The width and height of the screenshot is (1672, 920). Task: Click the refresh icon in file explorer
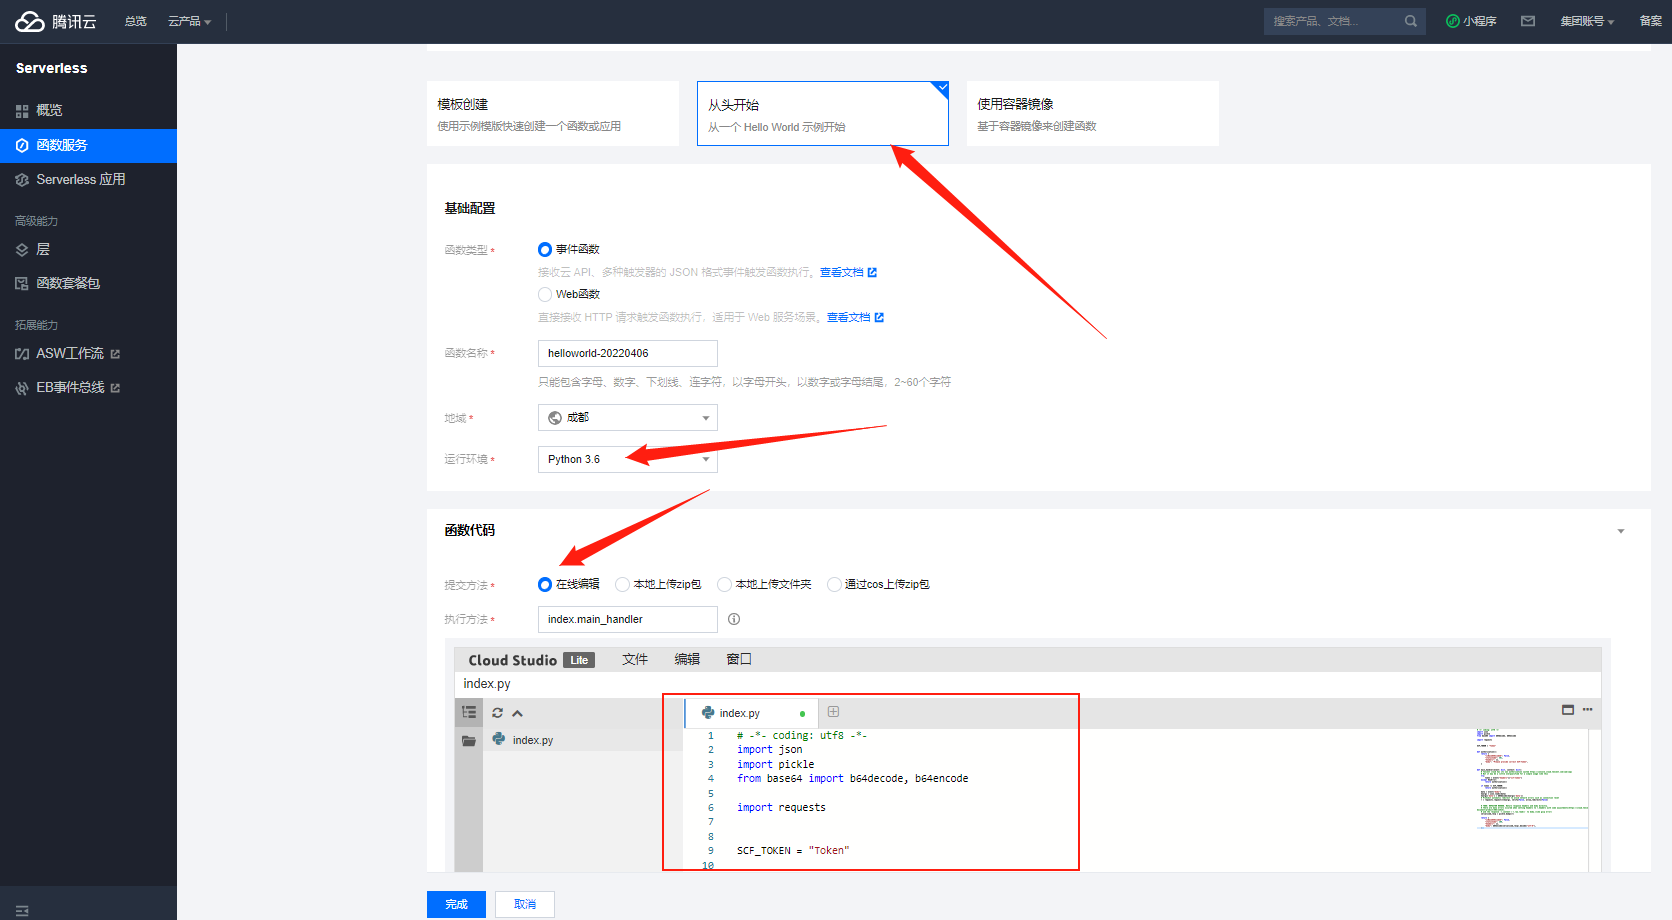tap(497, 713)
